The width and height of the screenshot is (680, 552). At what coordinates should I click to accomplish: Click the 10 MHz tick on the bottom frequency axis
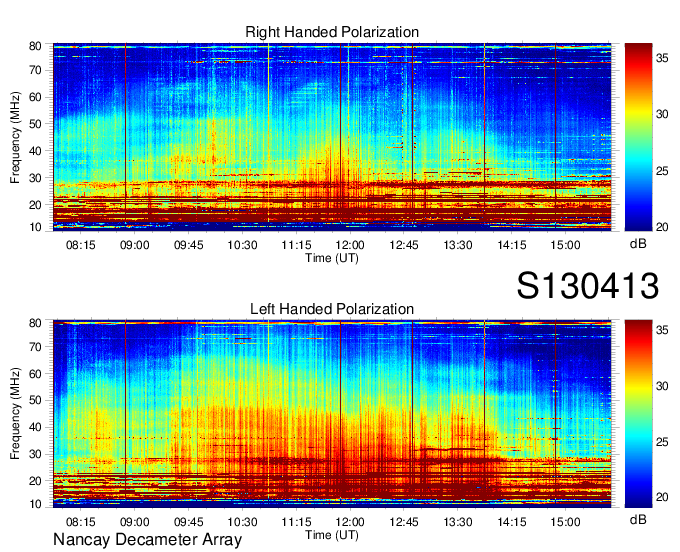tap(35, 504)
